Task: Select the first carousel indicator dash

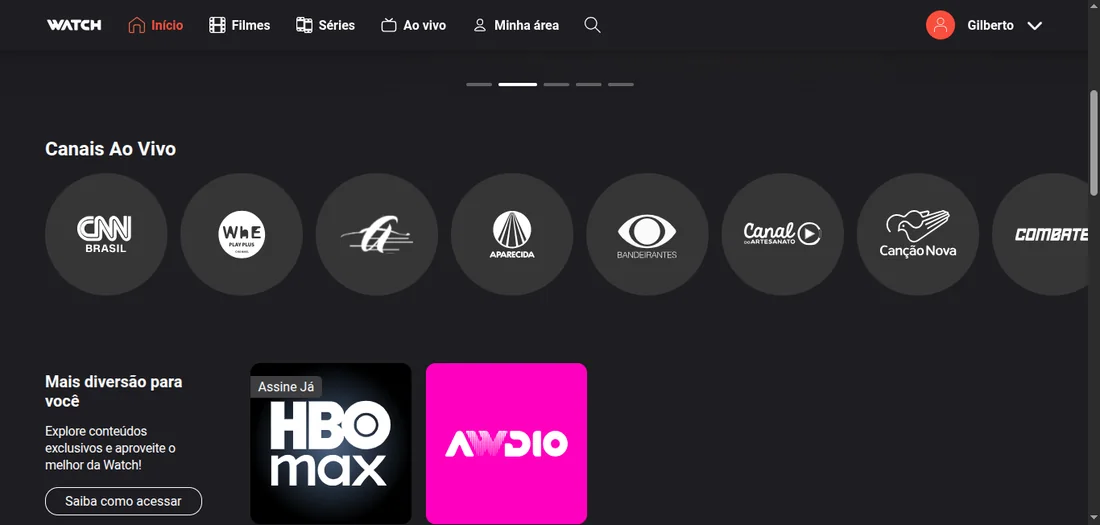Action: [479, 84]
